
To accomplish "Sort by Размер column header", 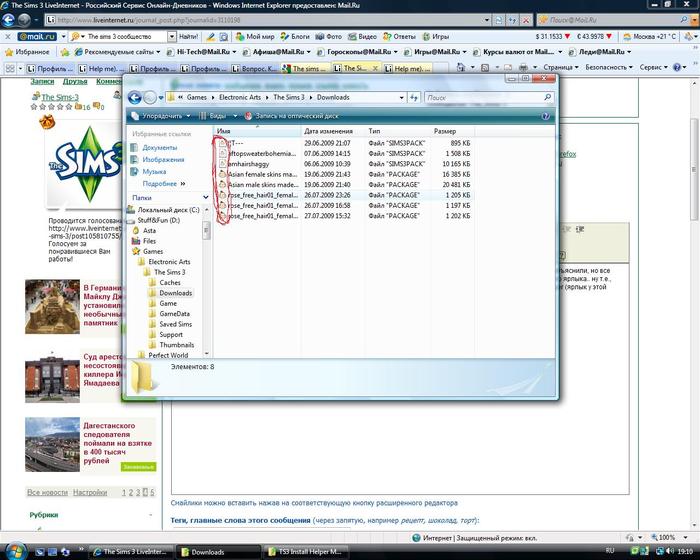I will coord(452,131).
